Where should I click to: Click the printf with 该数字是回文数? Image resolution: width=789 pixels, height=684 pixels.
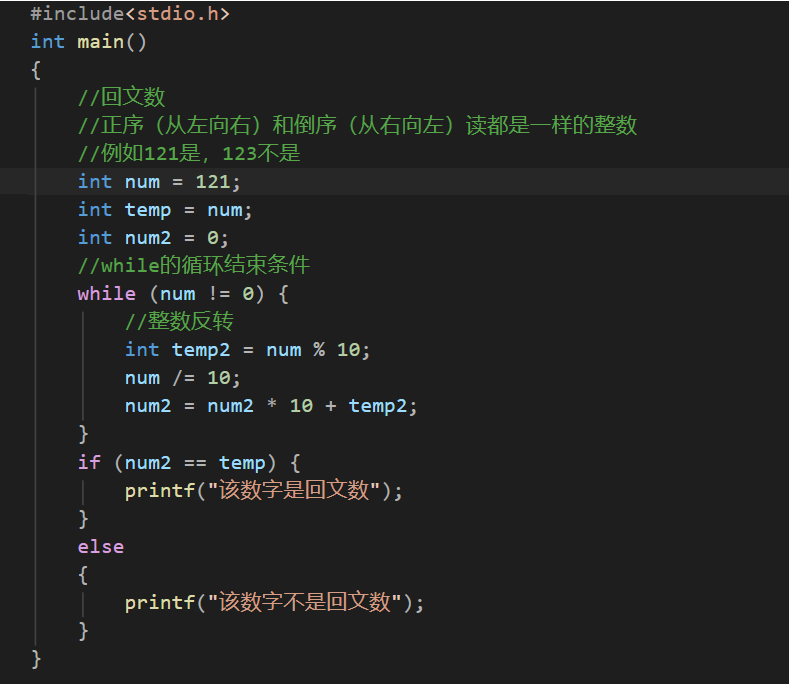tap(264, 490)
